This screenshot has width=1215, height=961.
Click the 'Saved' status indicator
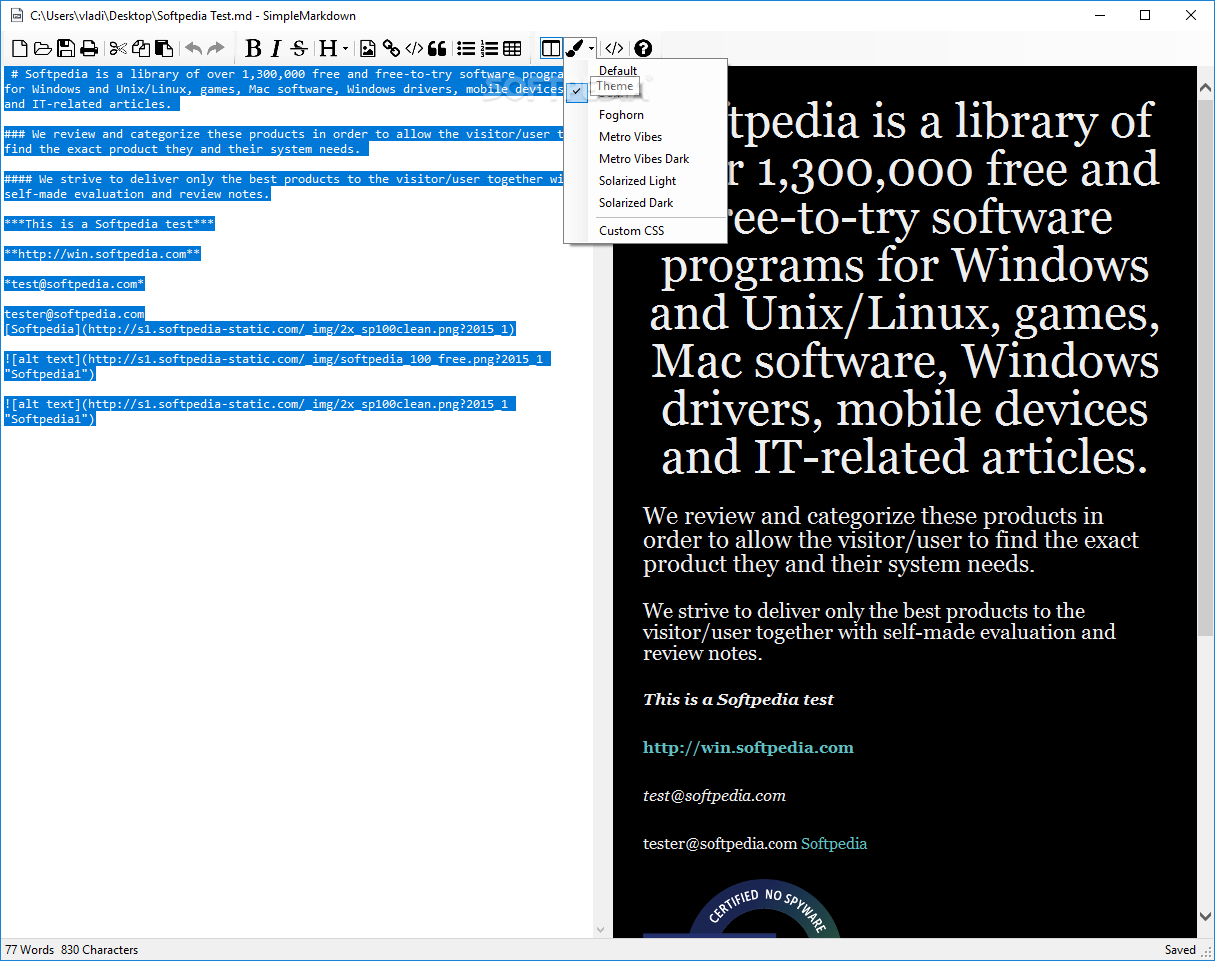click(1180, 950)
